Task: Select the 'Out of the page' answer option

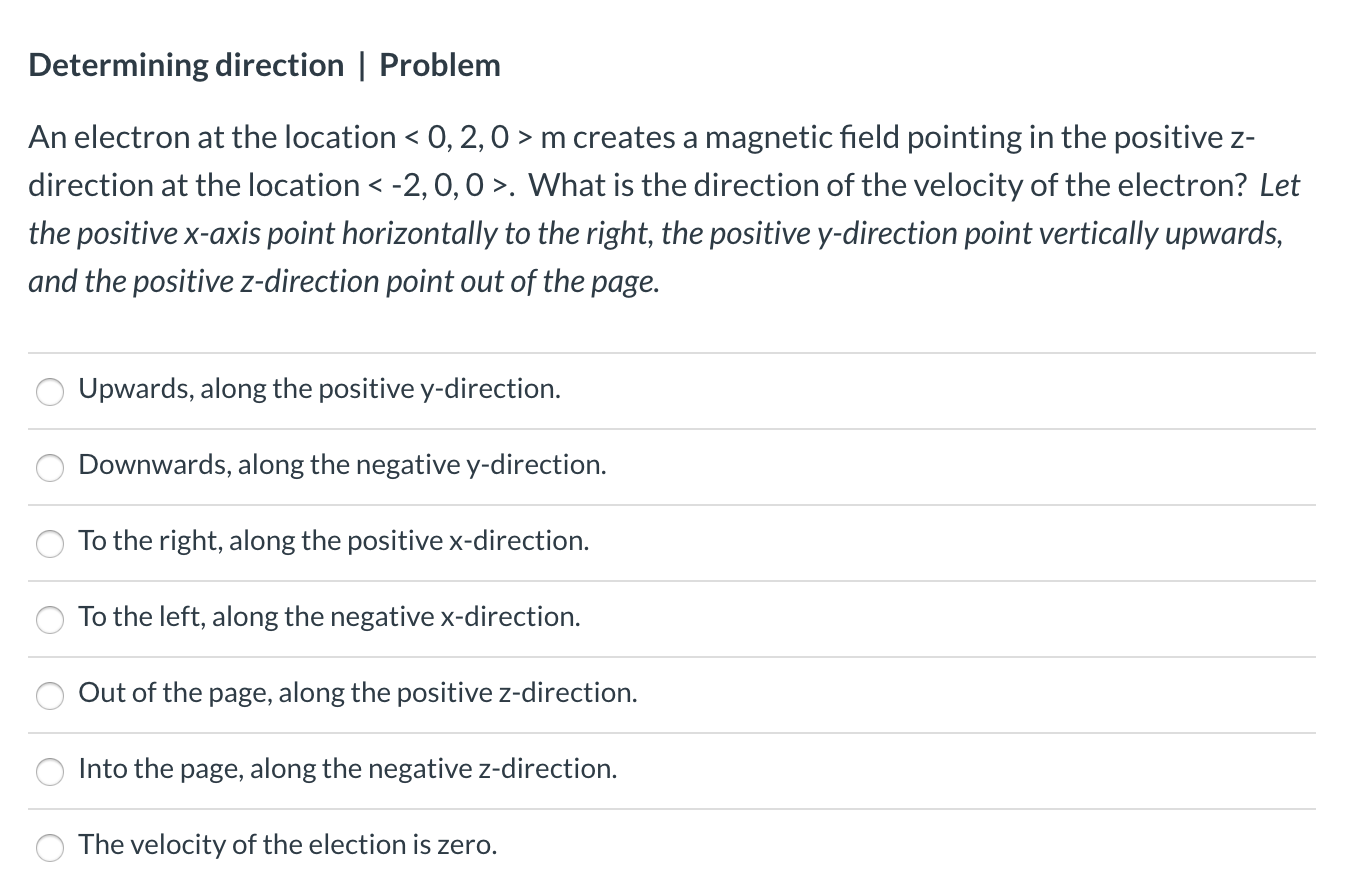Action: [x=358, y=694]
